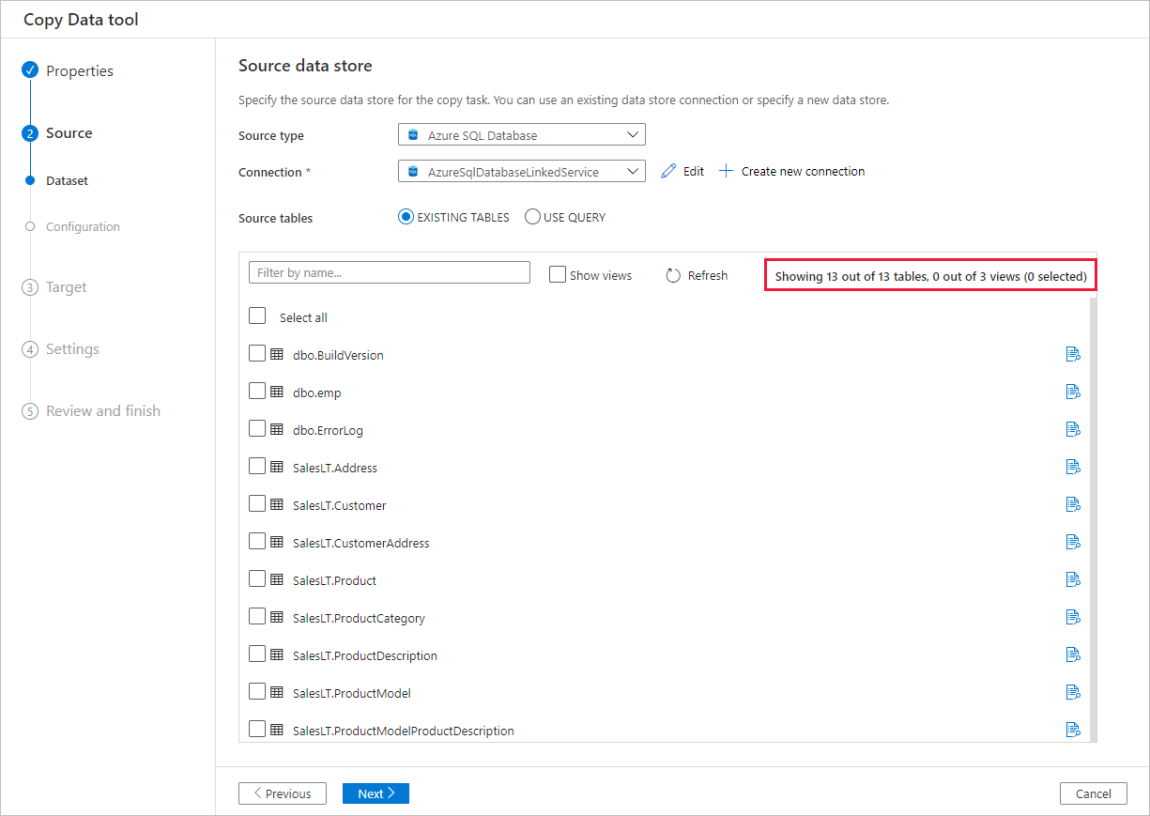Expand the Source type dropdown
1150x816 pixels.
522,135
